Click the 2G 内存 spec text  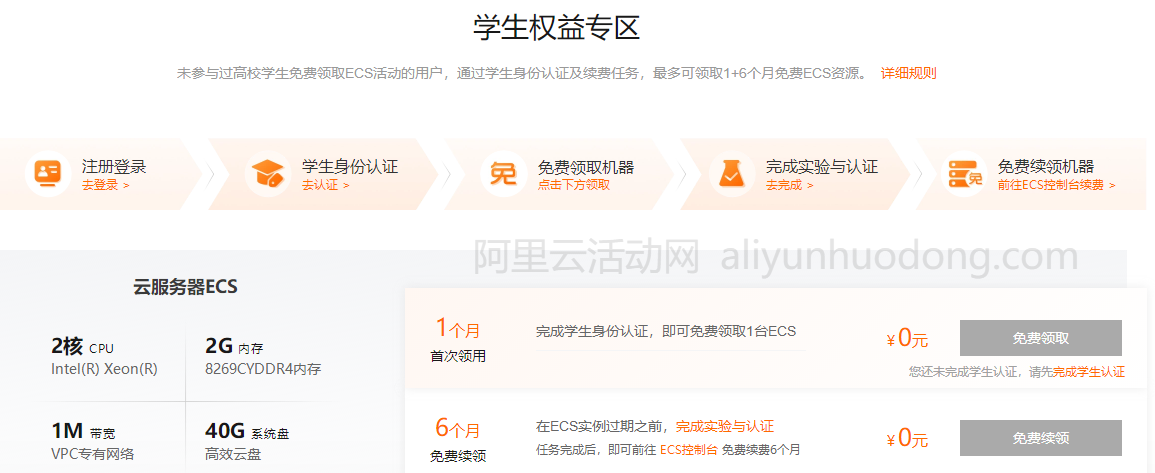234,346
